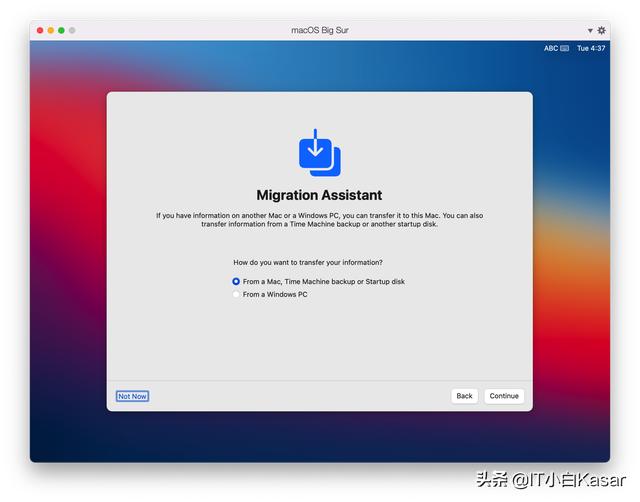Maximize the VM window with green button
This screenshot has width=640, height=502.
[x=61, y=30]
